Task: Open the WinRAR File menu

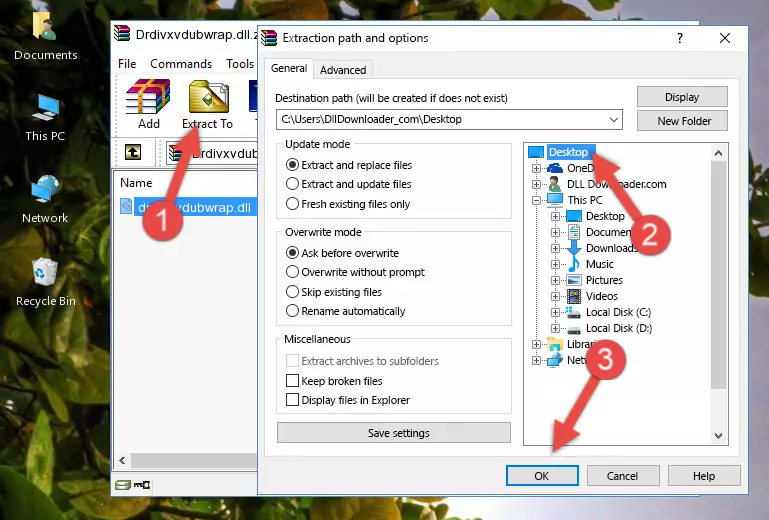Action: [x=127, y=64]
